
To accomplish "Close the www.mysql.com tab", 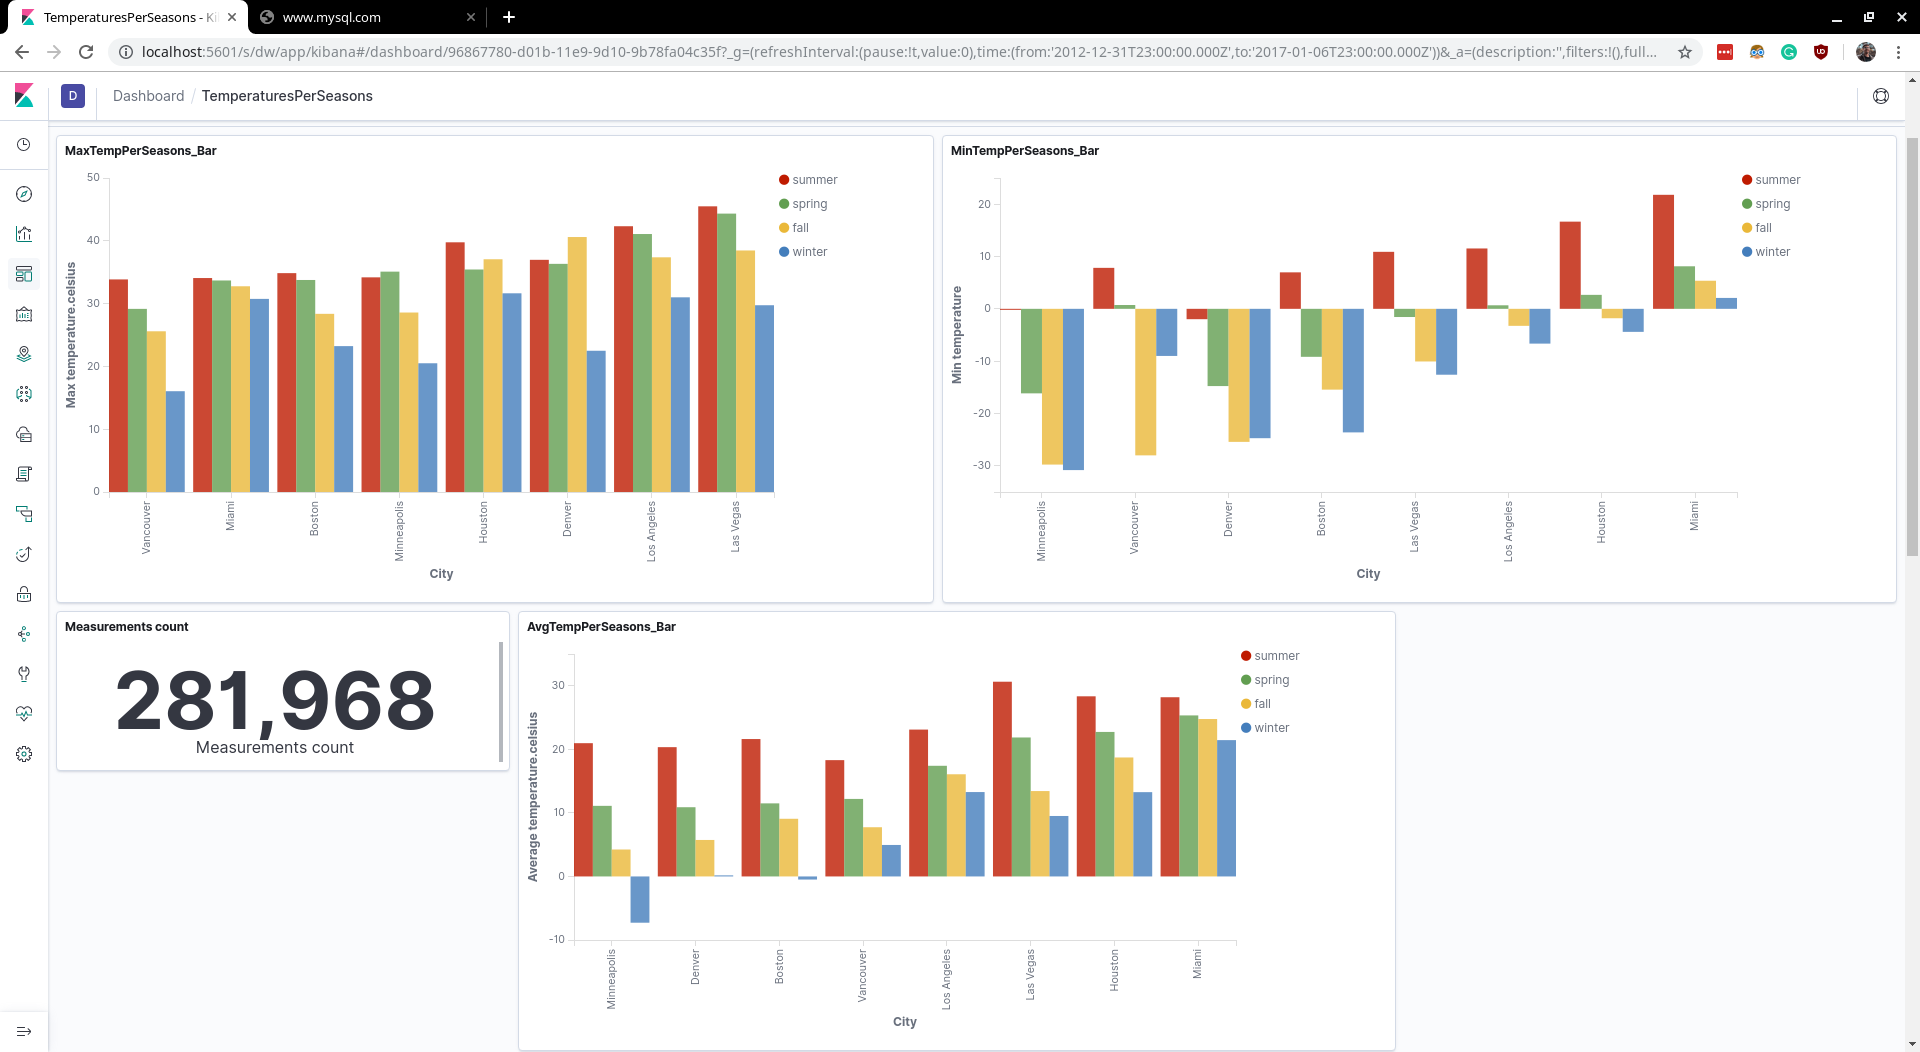I will pyautogui.click(x=471, y=17).
